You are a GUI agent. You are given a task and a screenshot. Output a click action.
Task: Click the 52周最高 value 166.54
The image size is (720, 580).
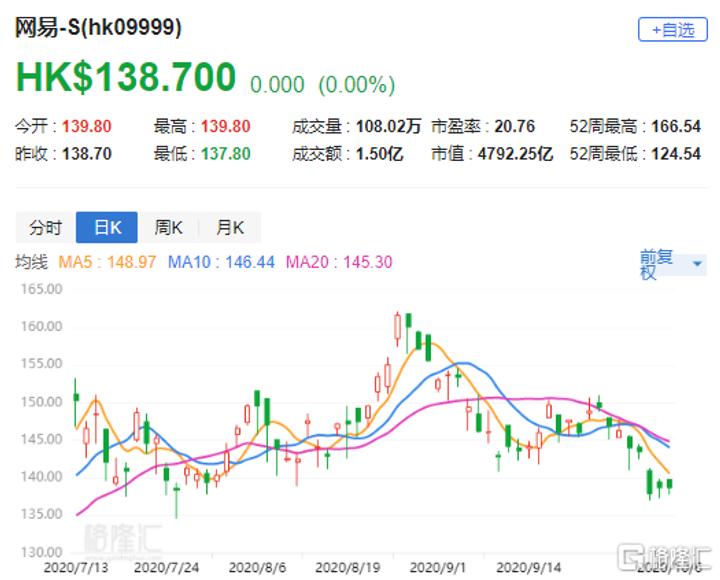[676, 126]
